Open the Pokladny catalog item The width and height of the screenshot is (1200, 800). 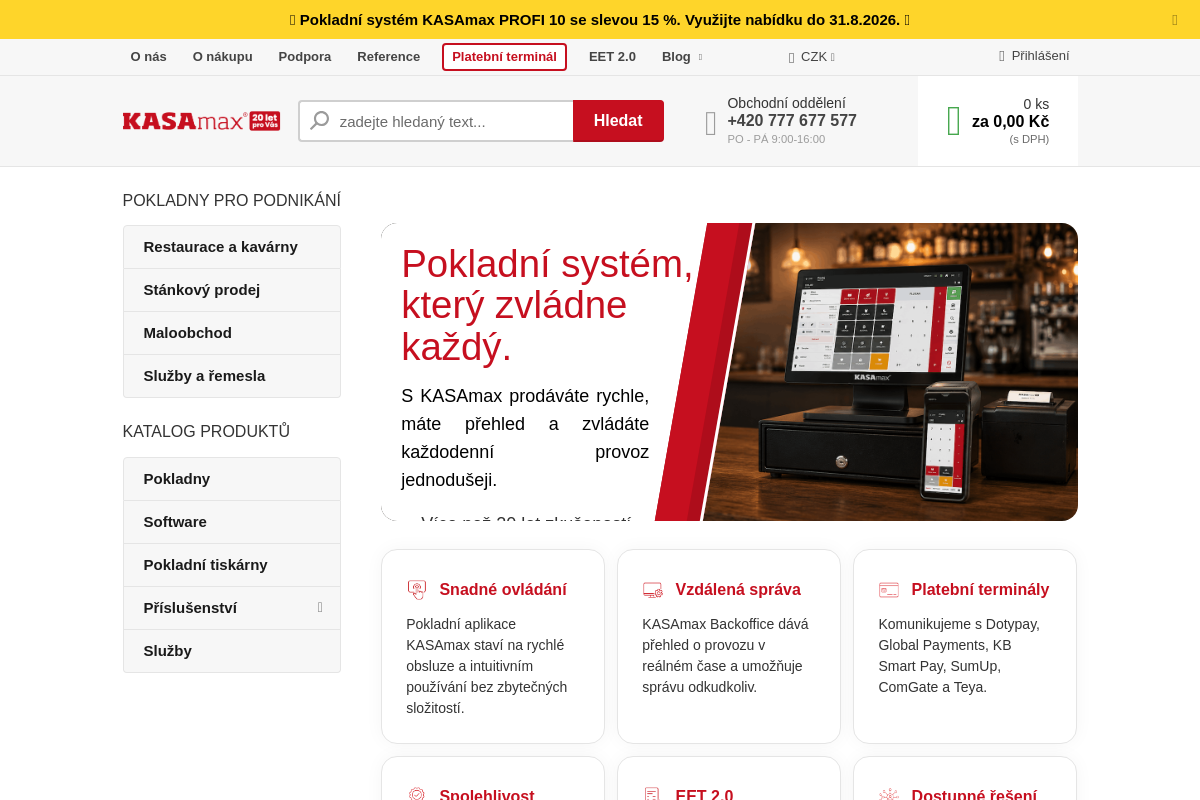(232, 479)
